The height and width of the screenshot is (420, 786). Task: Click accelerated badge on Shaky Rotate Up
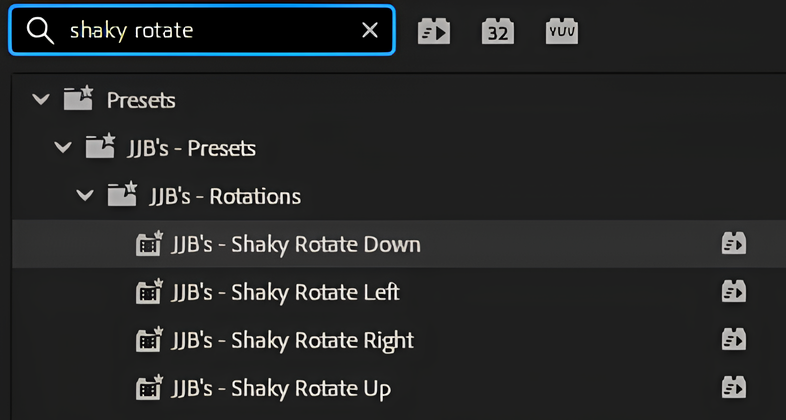[x=734, y=388]
